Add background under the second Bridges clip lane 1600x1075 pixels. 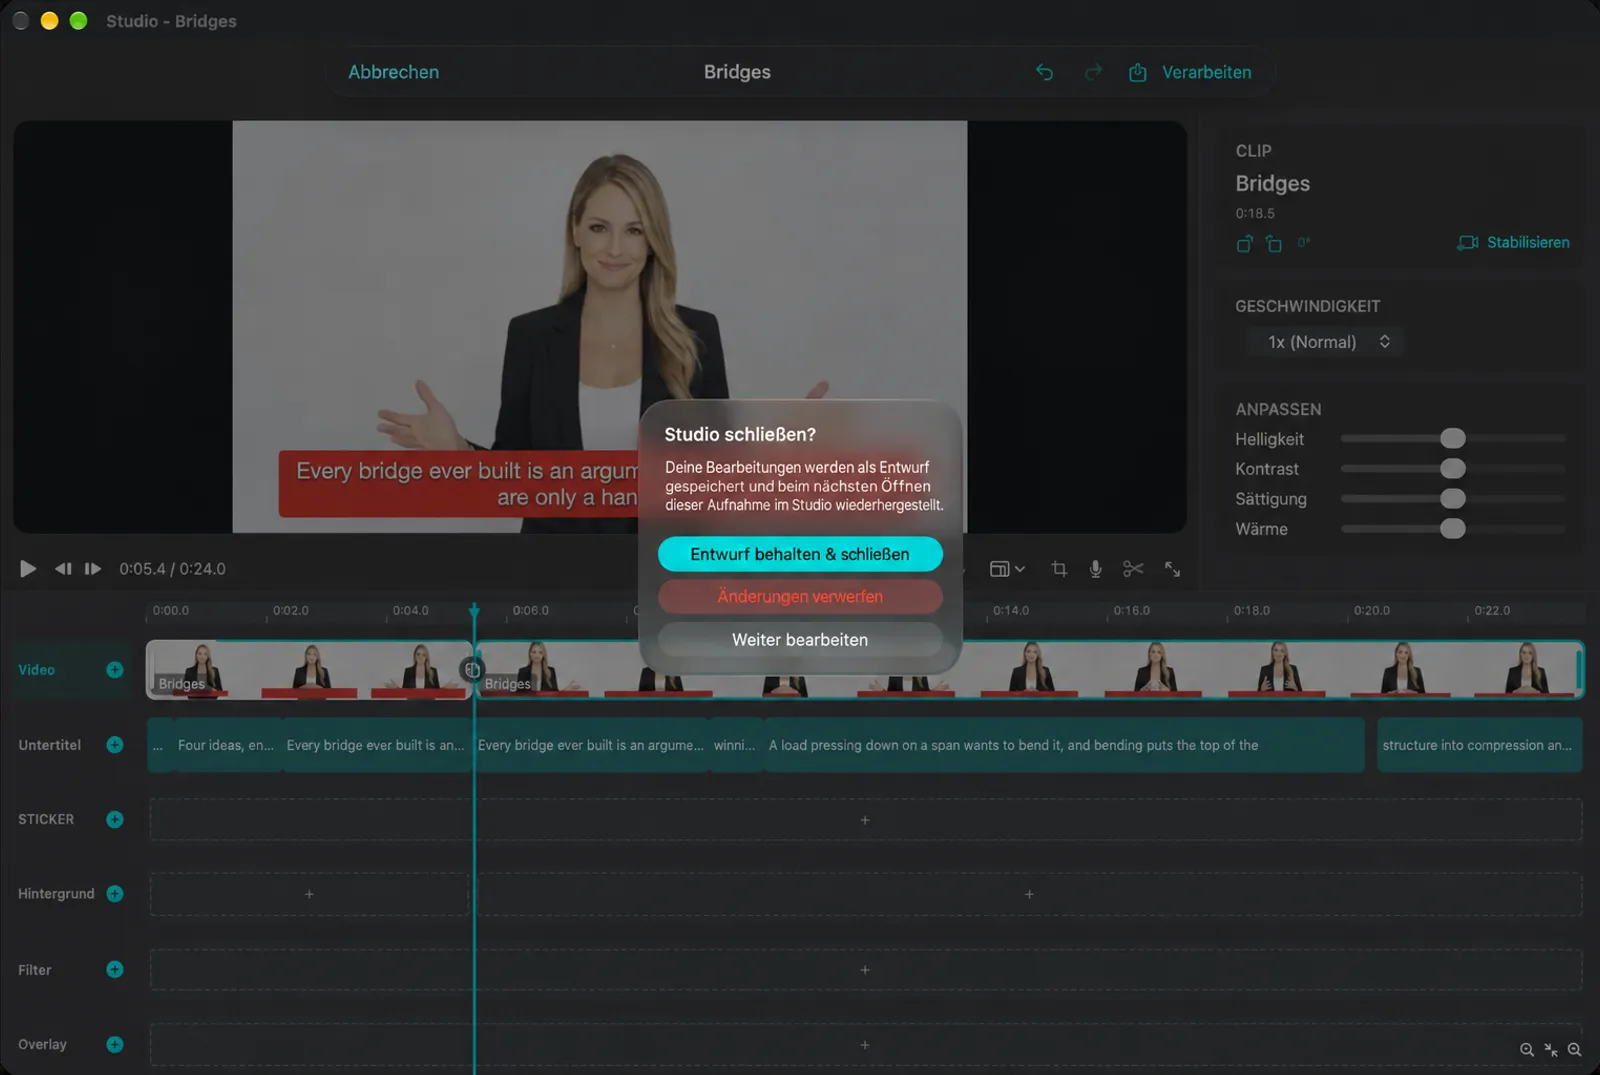[x=1029, y=894]
